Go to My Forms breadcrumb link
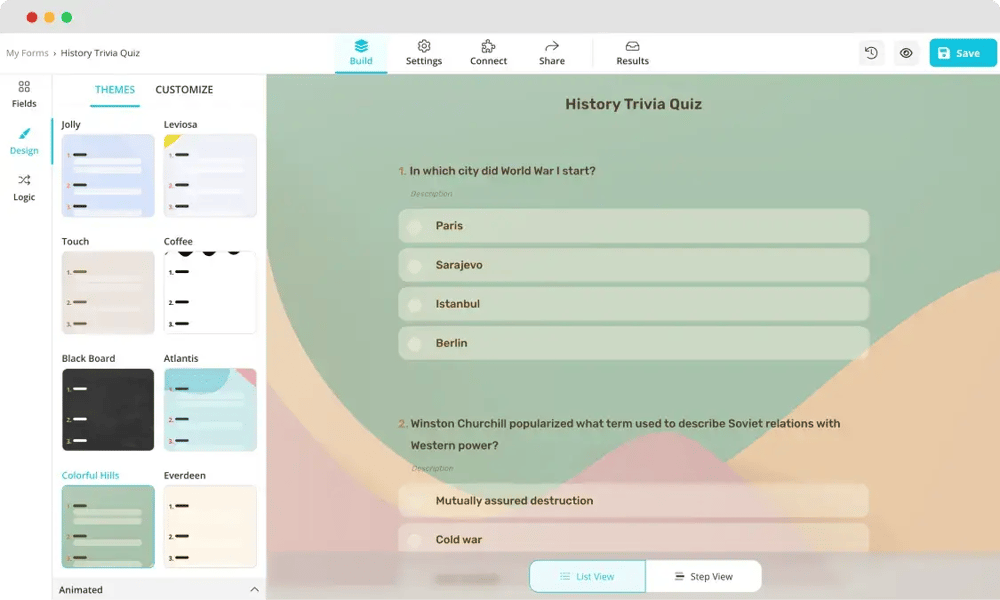 tap(27, 53)
